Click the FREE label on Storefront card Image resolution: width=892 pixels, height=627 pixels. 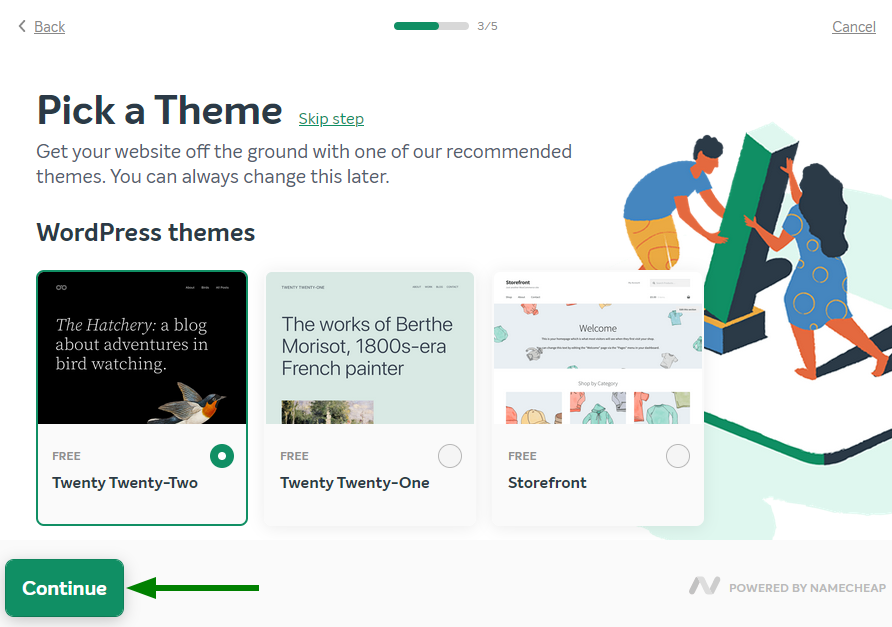[x=522, y=456]
